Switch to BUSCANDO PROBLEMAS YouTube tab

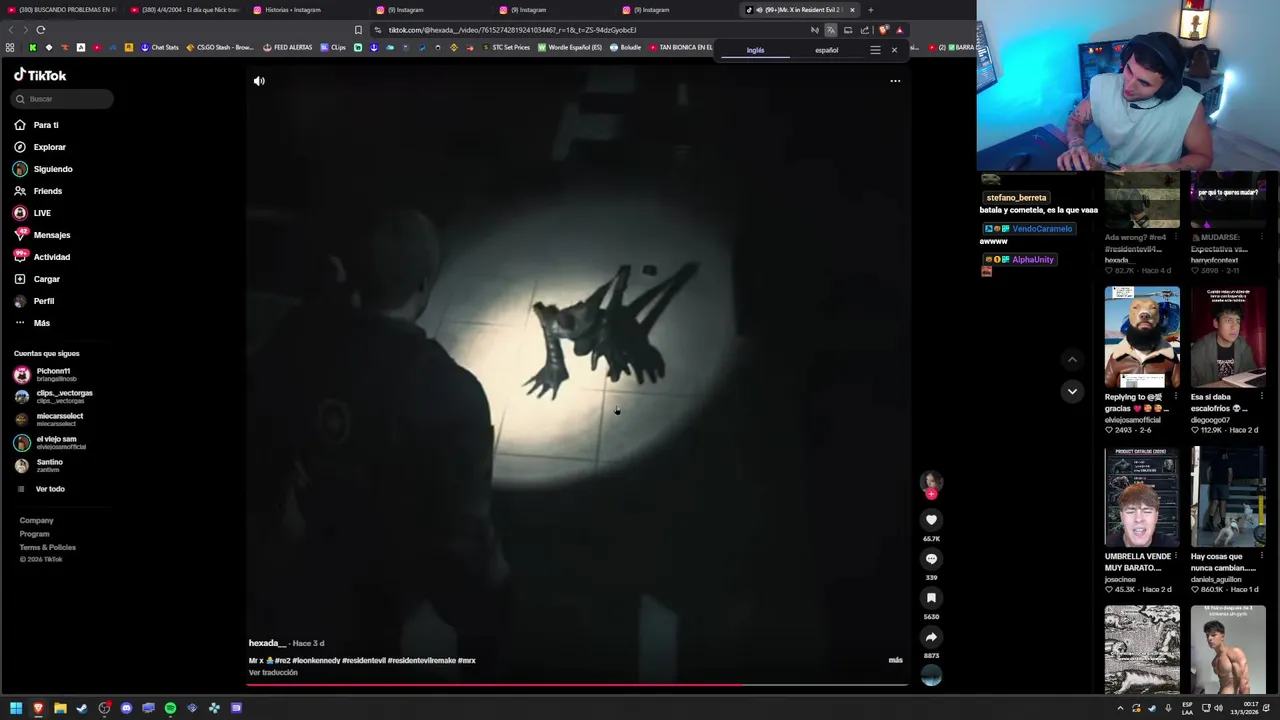(x=62, y=10)
